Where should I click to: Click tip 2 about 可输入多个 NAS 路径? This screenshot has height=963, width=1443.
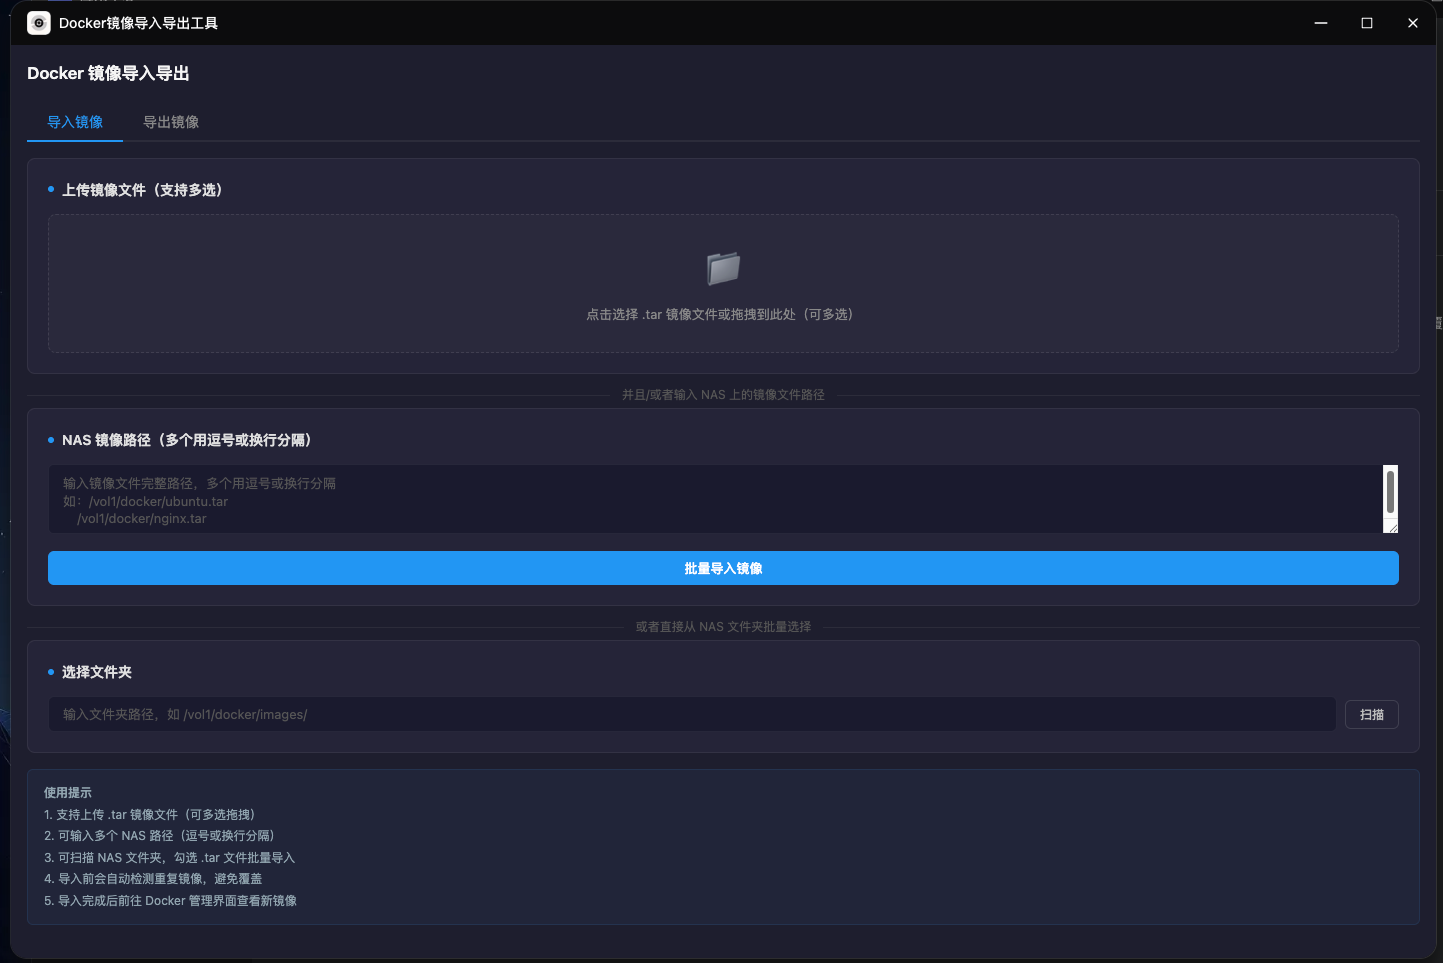point(159,836)
